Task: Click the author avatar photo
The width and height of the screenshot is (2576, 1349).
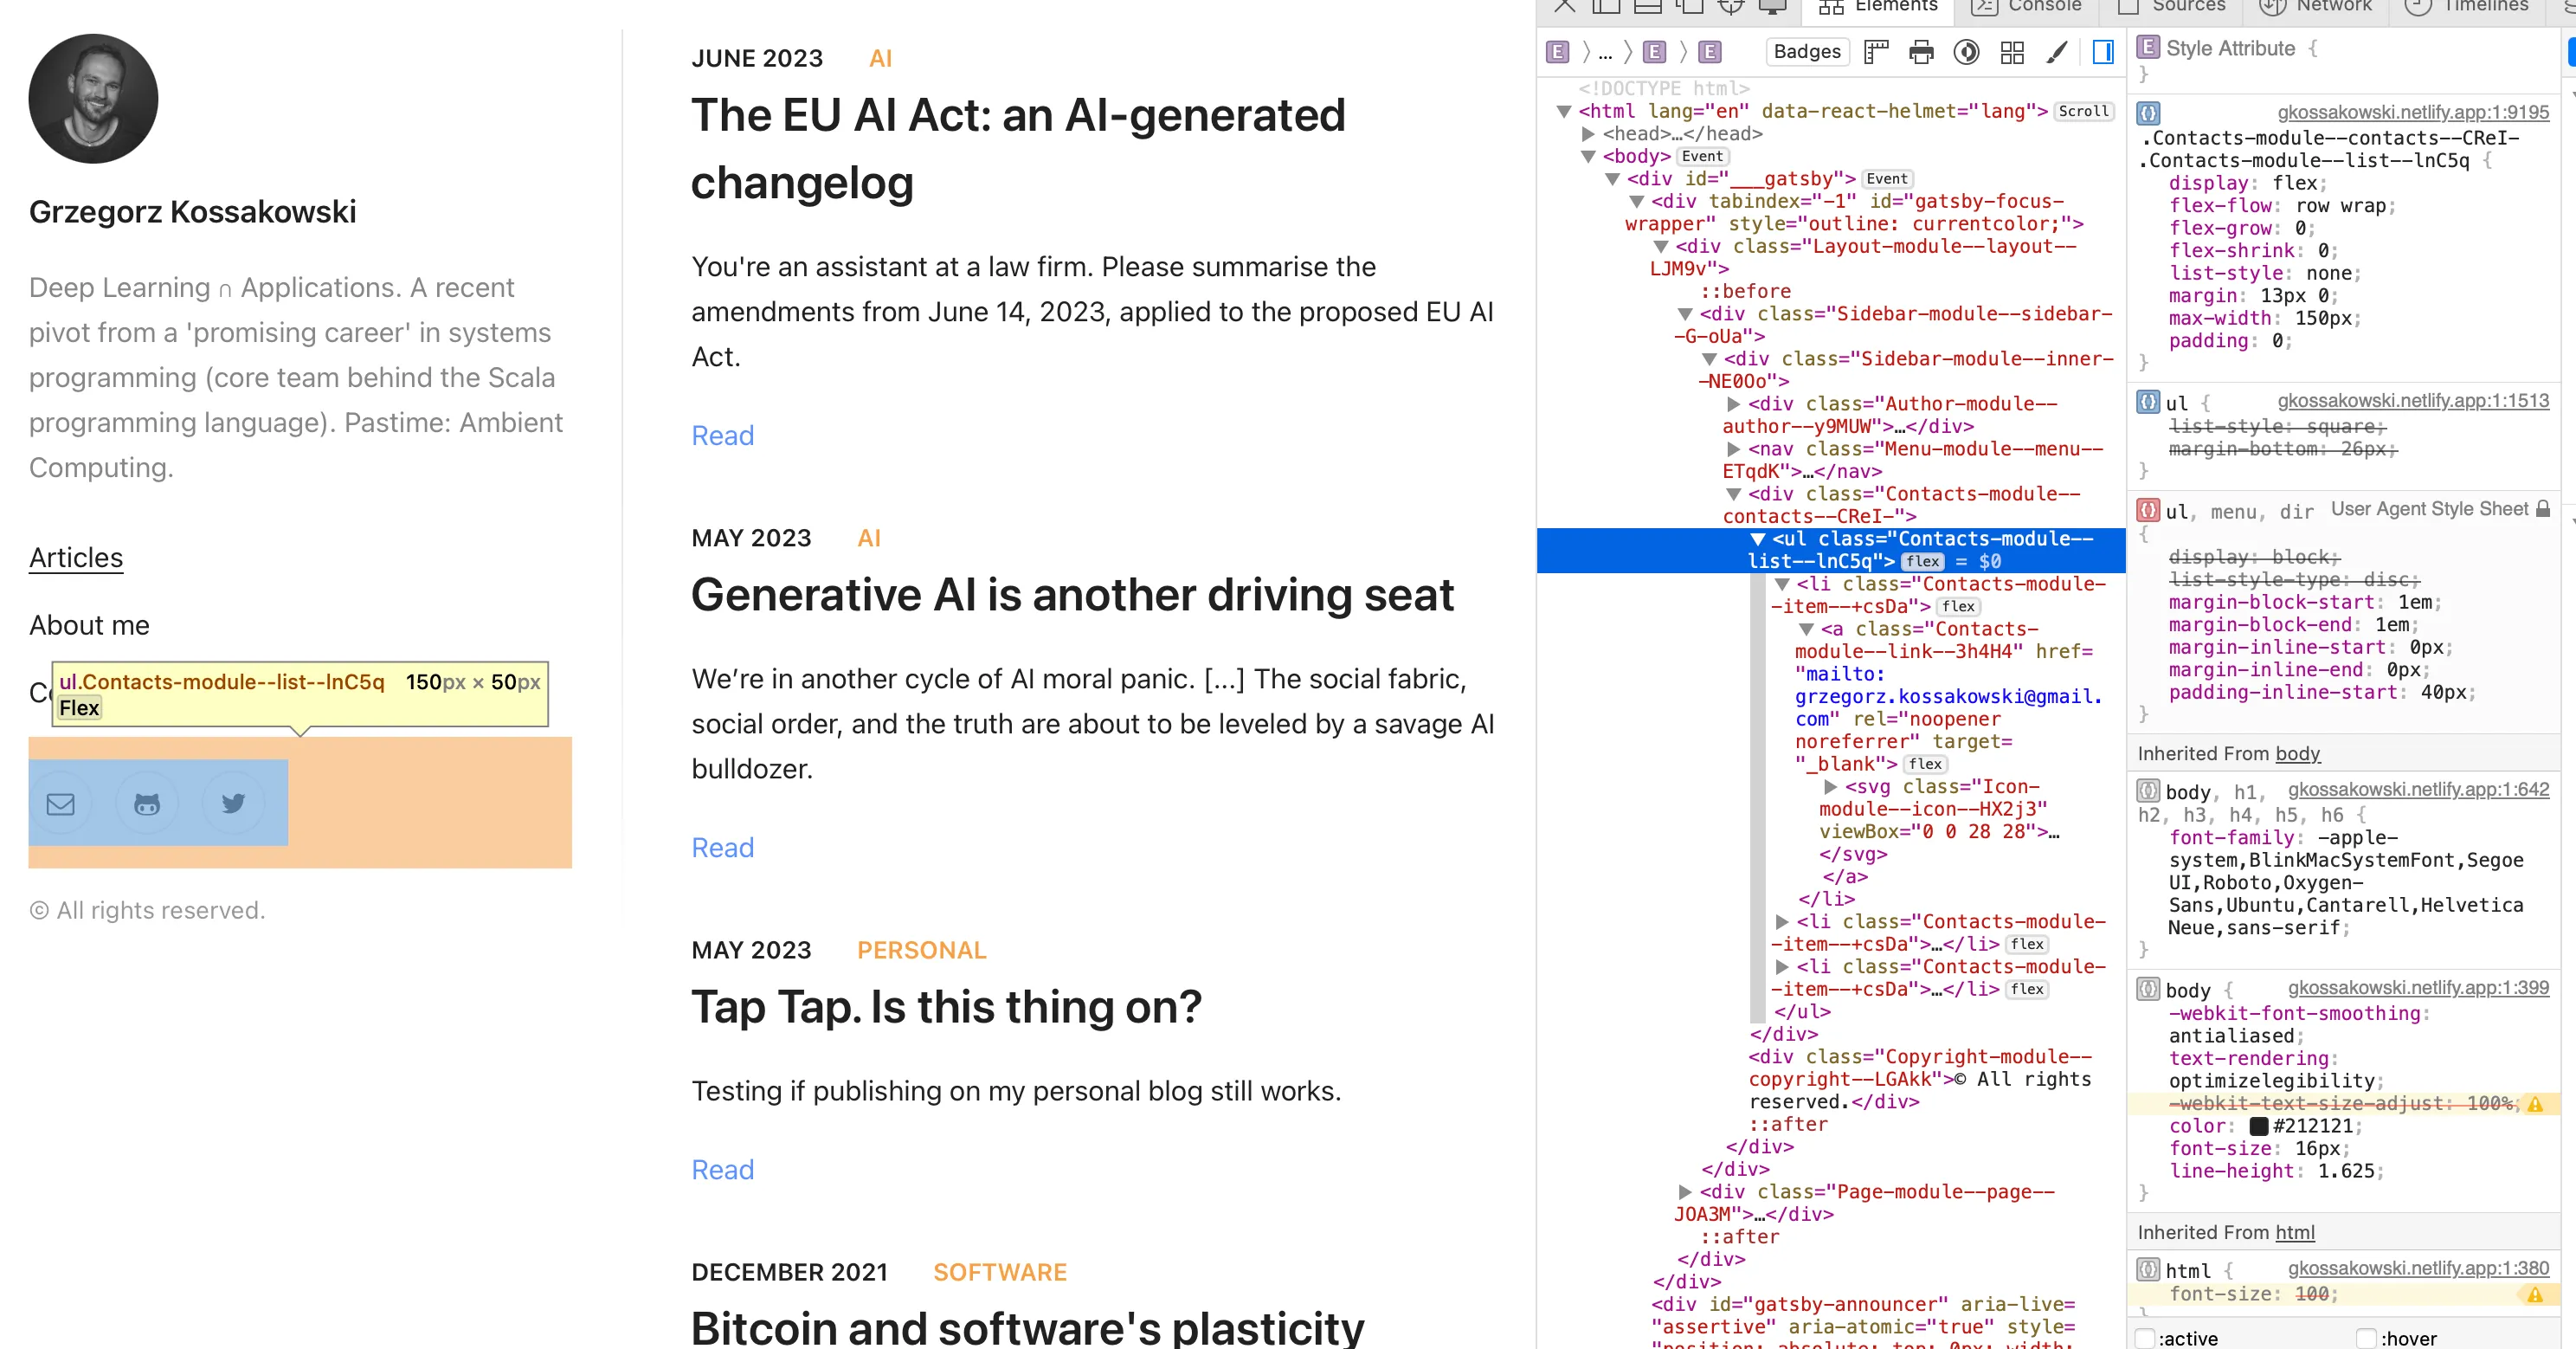Action: tap(93, 98)
